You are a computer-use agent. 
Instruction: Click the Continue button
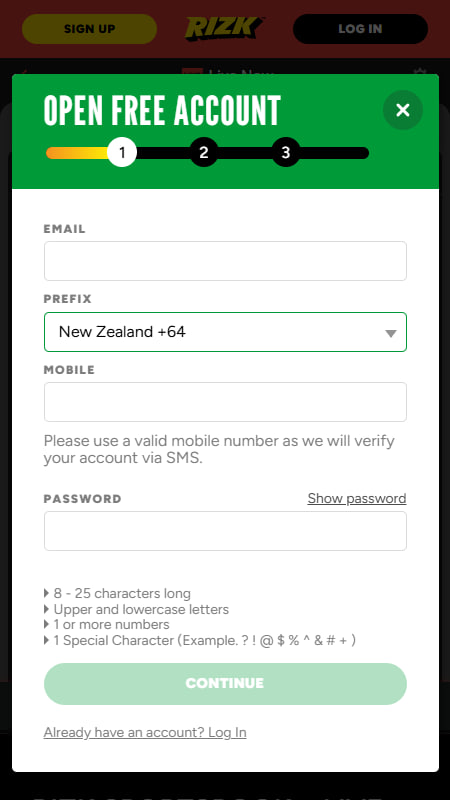click(225, 684)
